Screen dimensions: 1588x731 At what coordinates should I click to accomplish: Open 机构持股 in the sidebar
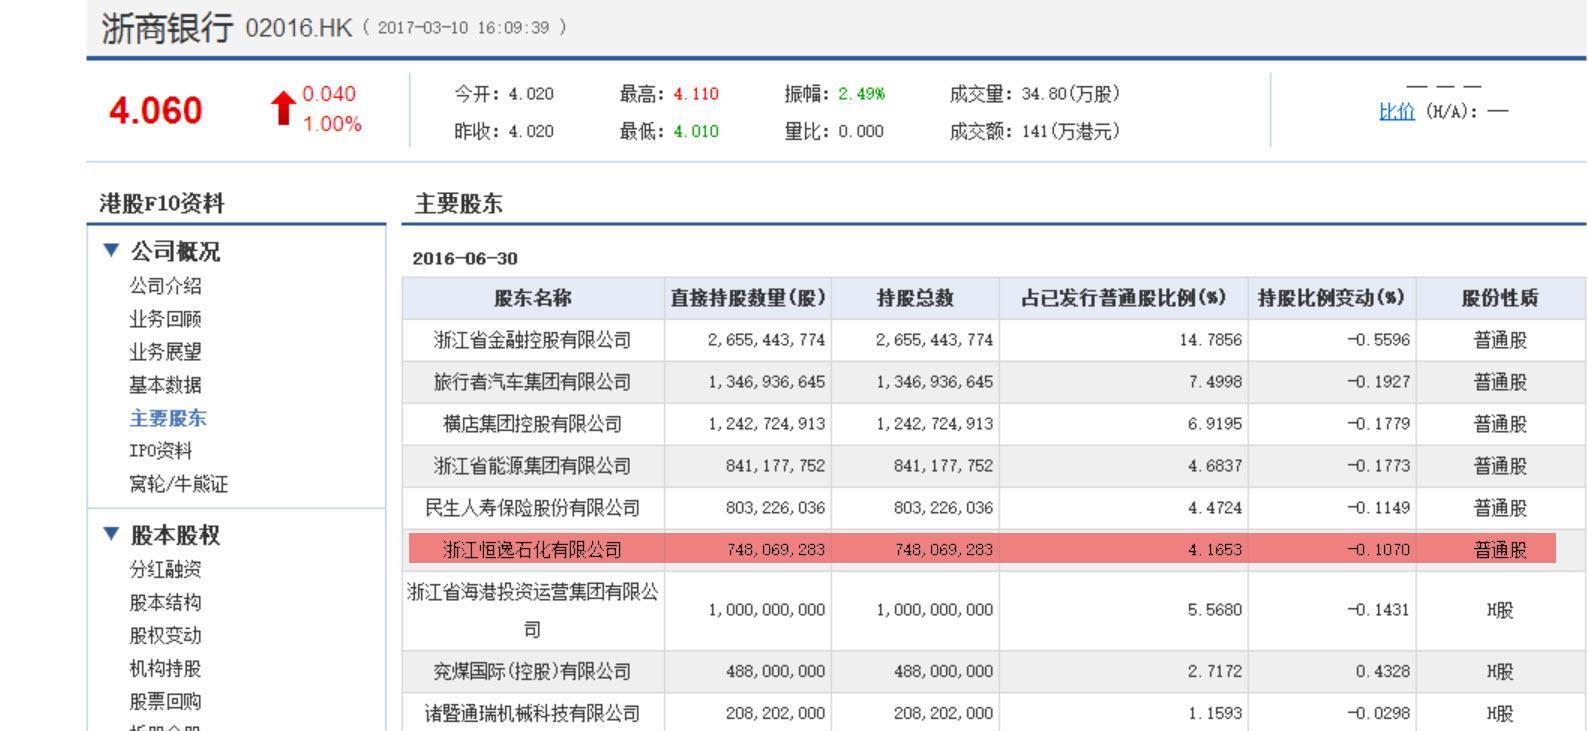pos(165,668)
